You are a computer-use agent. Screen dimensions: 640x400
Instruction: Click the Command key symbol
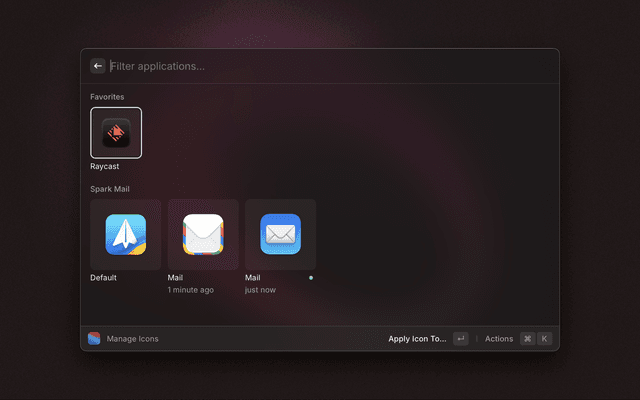[527, 339]
